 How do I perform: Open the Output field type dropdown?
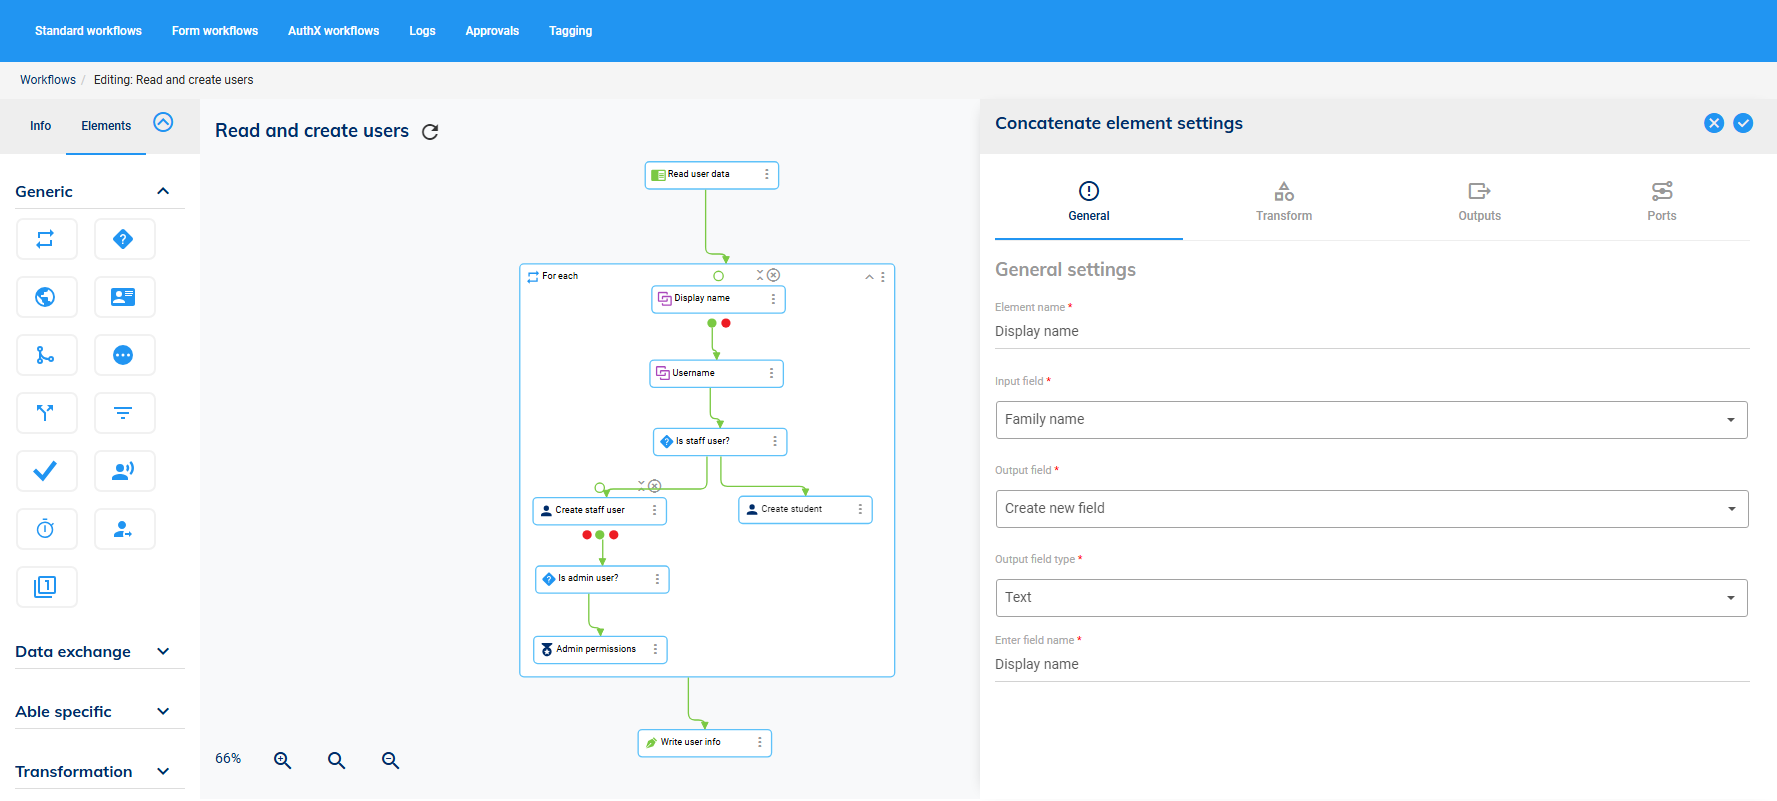[x=1371, y=598]
